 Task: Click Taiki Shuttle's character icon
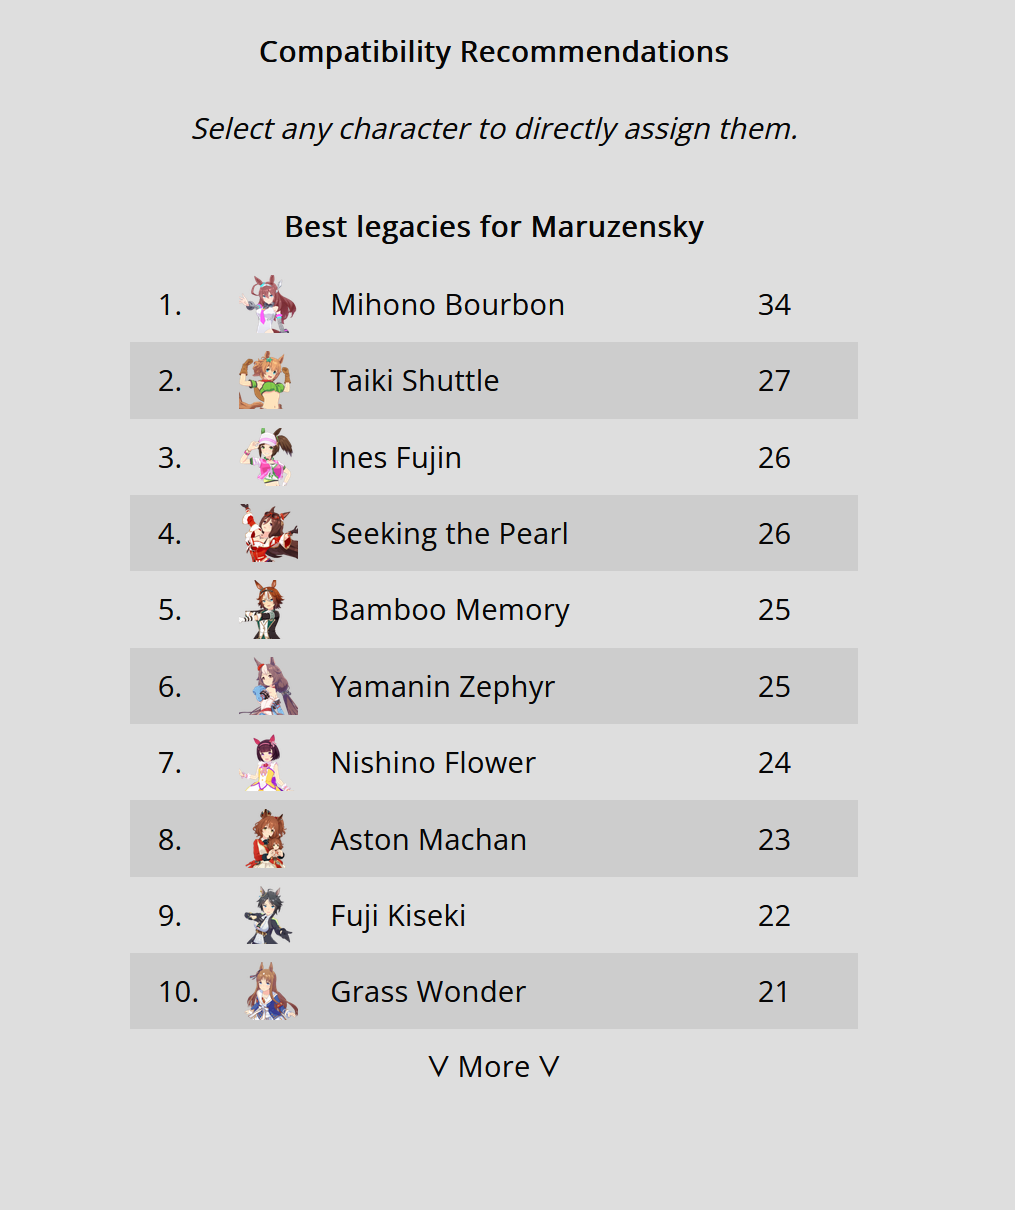click(x=269, y=380)
